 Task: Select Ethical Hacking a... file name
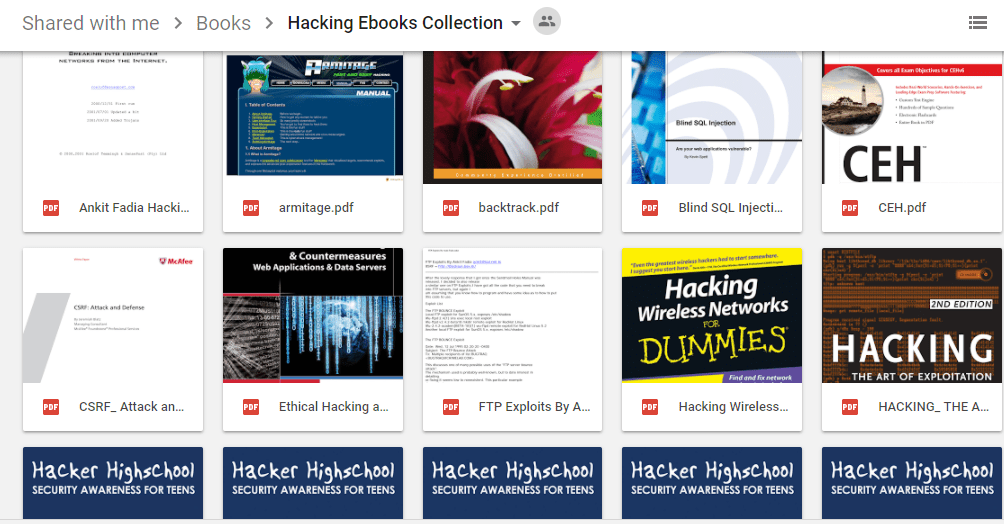click(334, 407)
